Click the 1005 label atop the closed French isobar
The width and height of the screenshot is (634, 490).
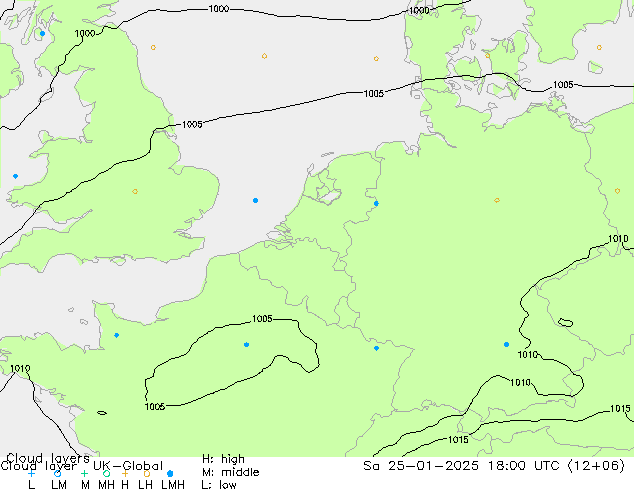point(262,319)
